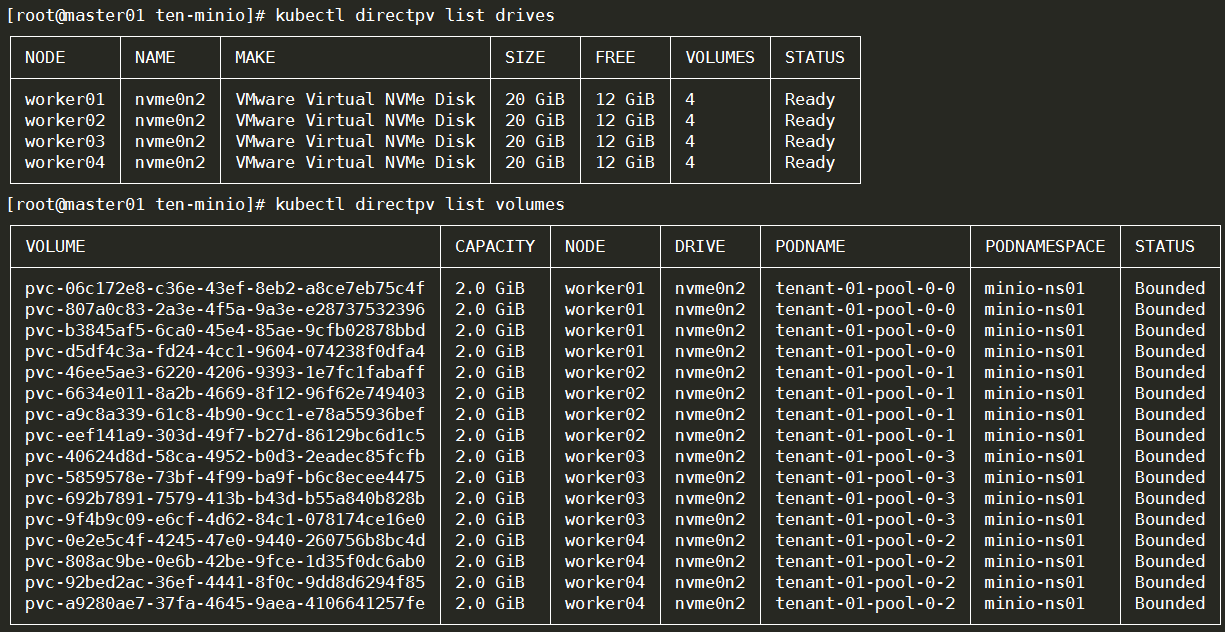This screenshot has width=1225, height=632.
Task: Select volume pvc-a9280ae7-37fa-4645-9aea-4106641257fe
Action: pyautogui.click(x=225, y=603)
